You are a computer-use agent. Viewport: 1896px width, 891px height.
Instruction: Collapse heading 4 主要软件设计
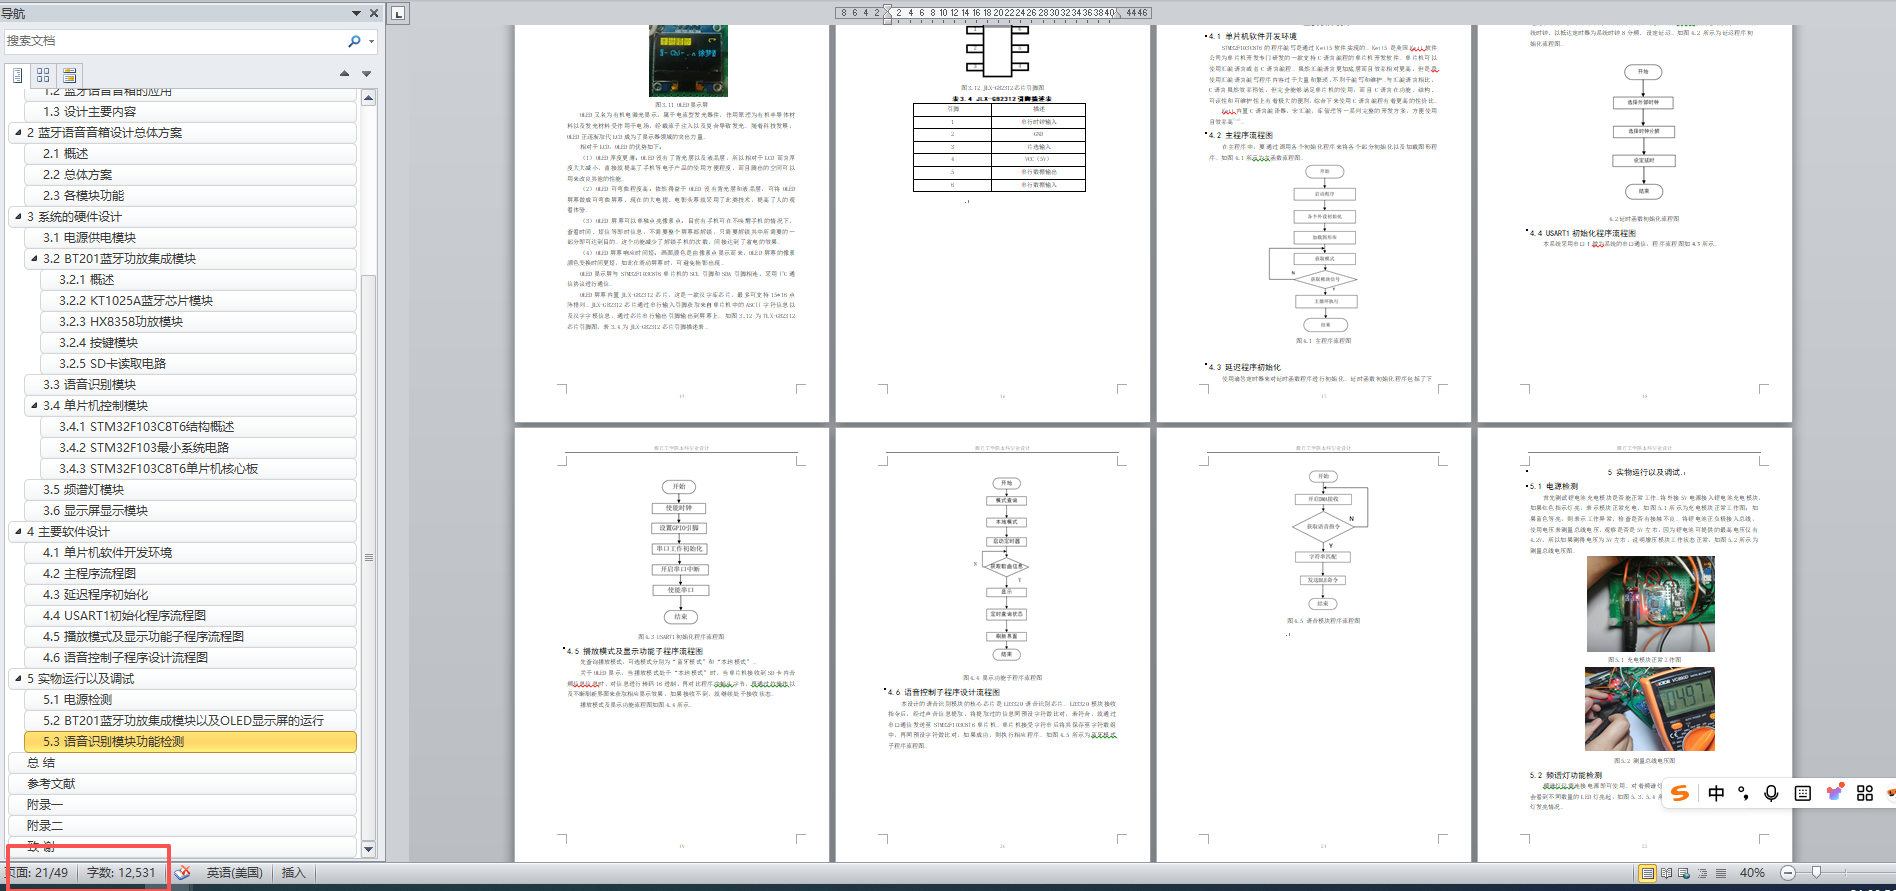tap(18, 531)
